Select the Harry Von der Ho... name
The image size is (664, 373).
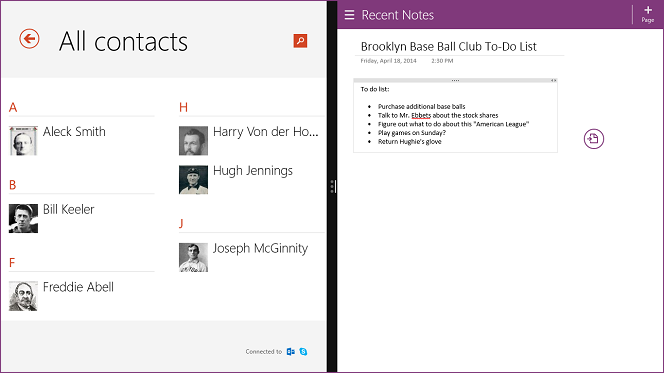[266, 132]
